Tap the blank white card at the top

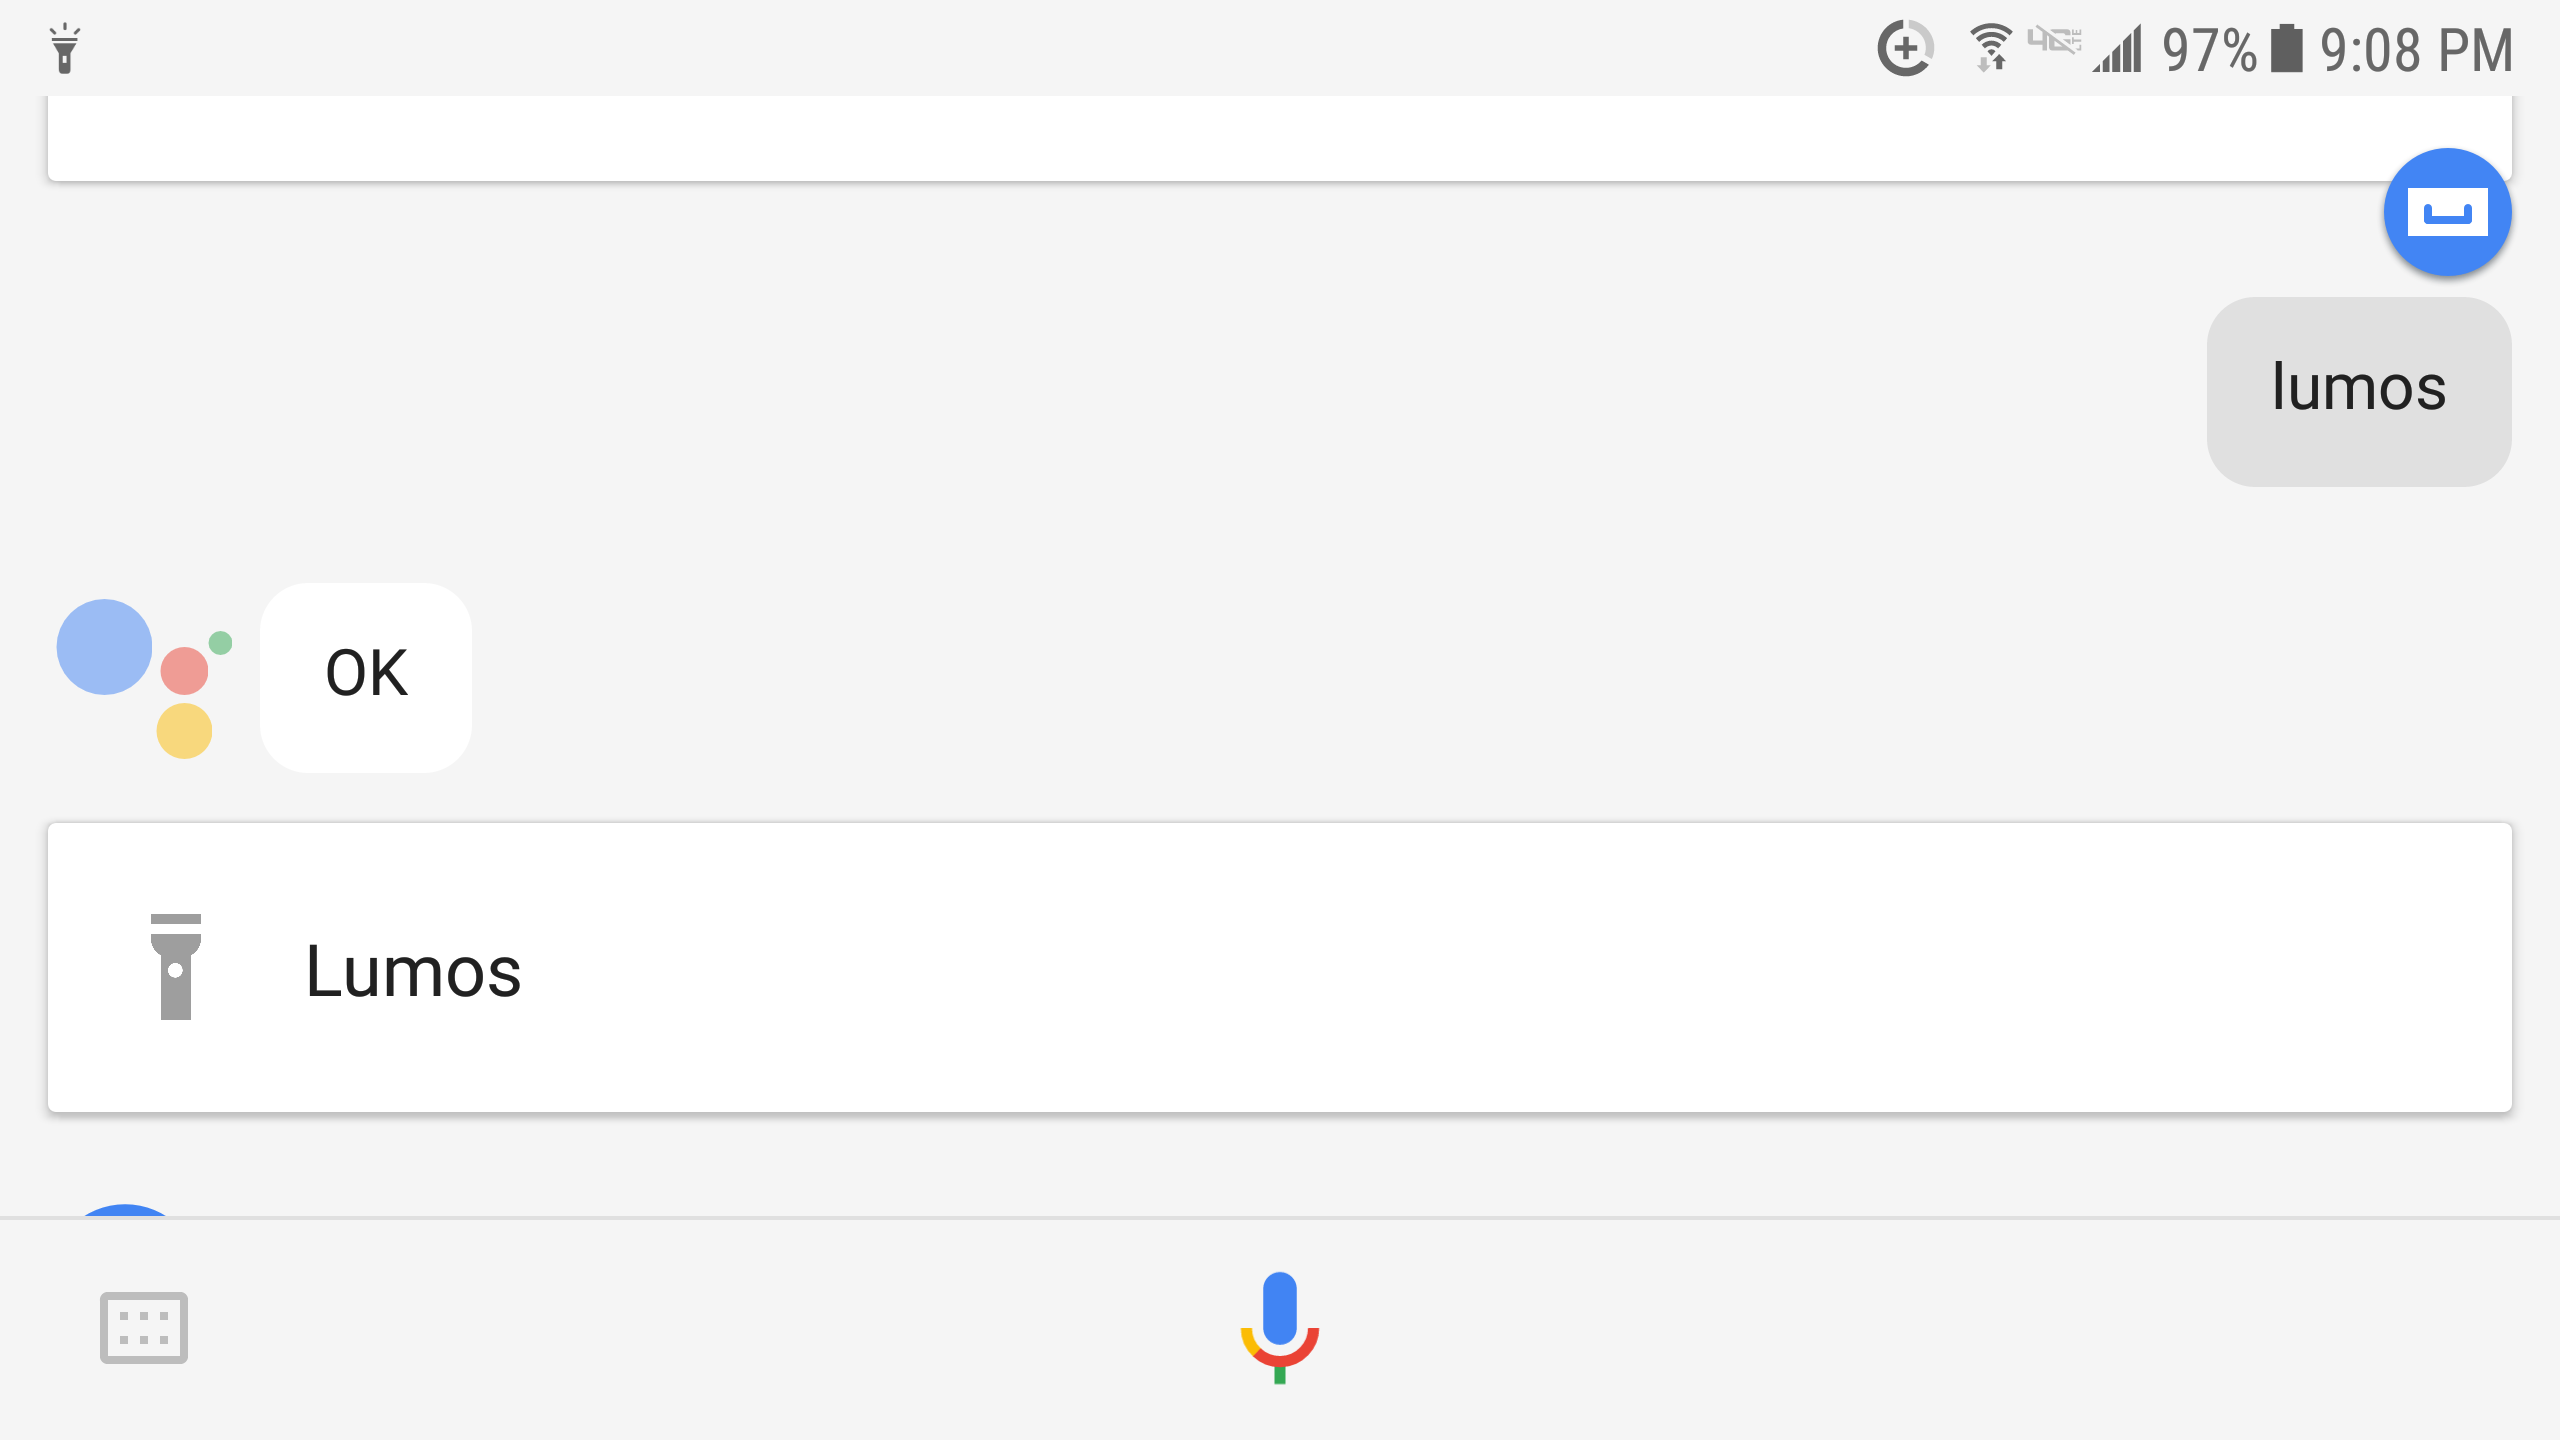1279,138
